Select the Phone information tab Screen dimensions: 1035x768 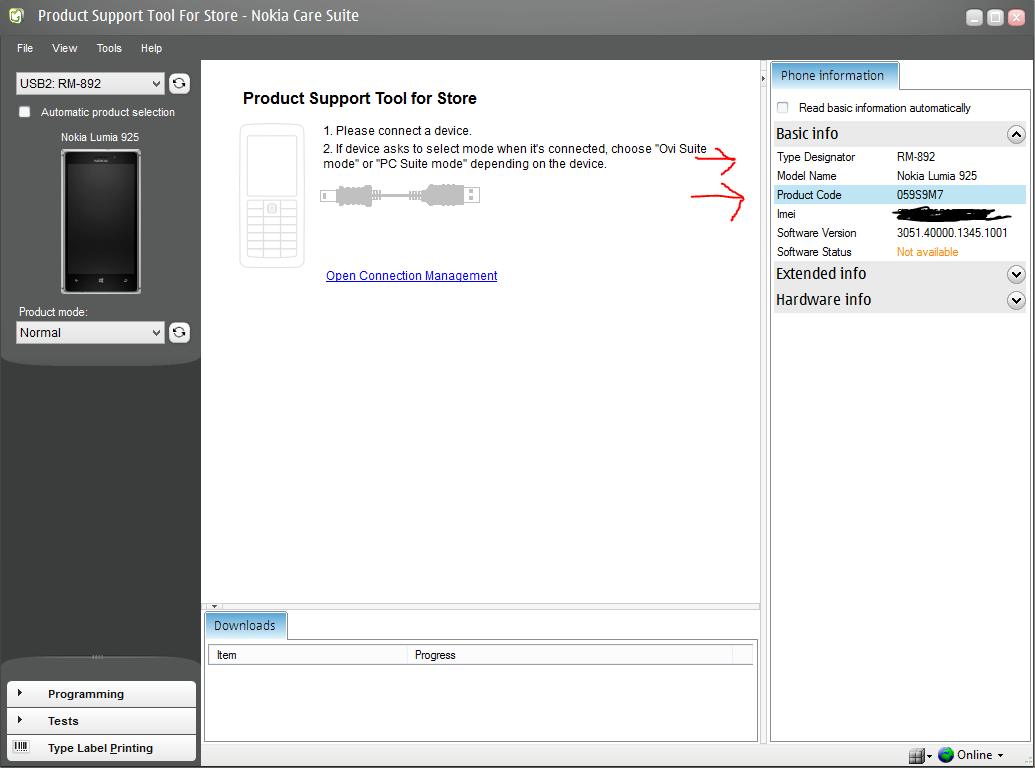834,76
